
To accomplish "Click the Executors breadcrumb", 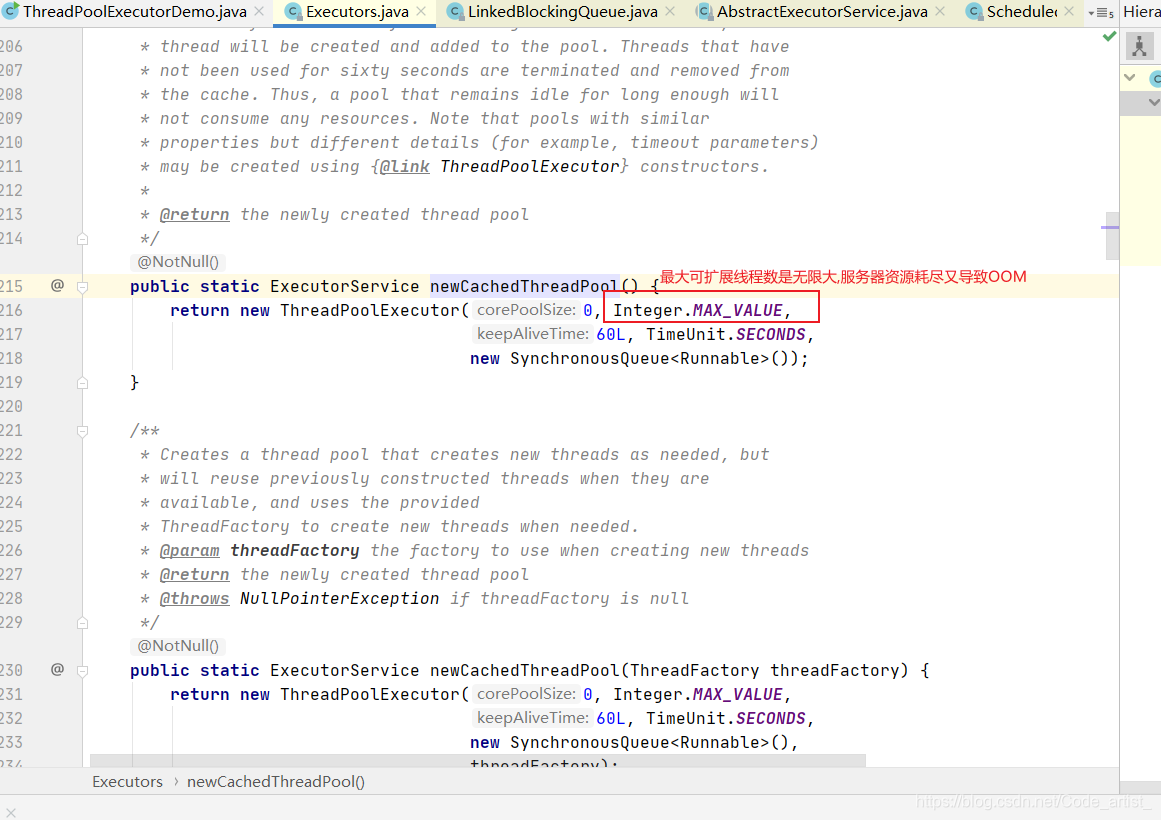I will pos(127,781).
